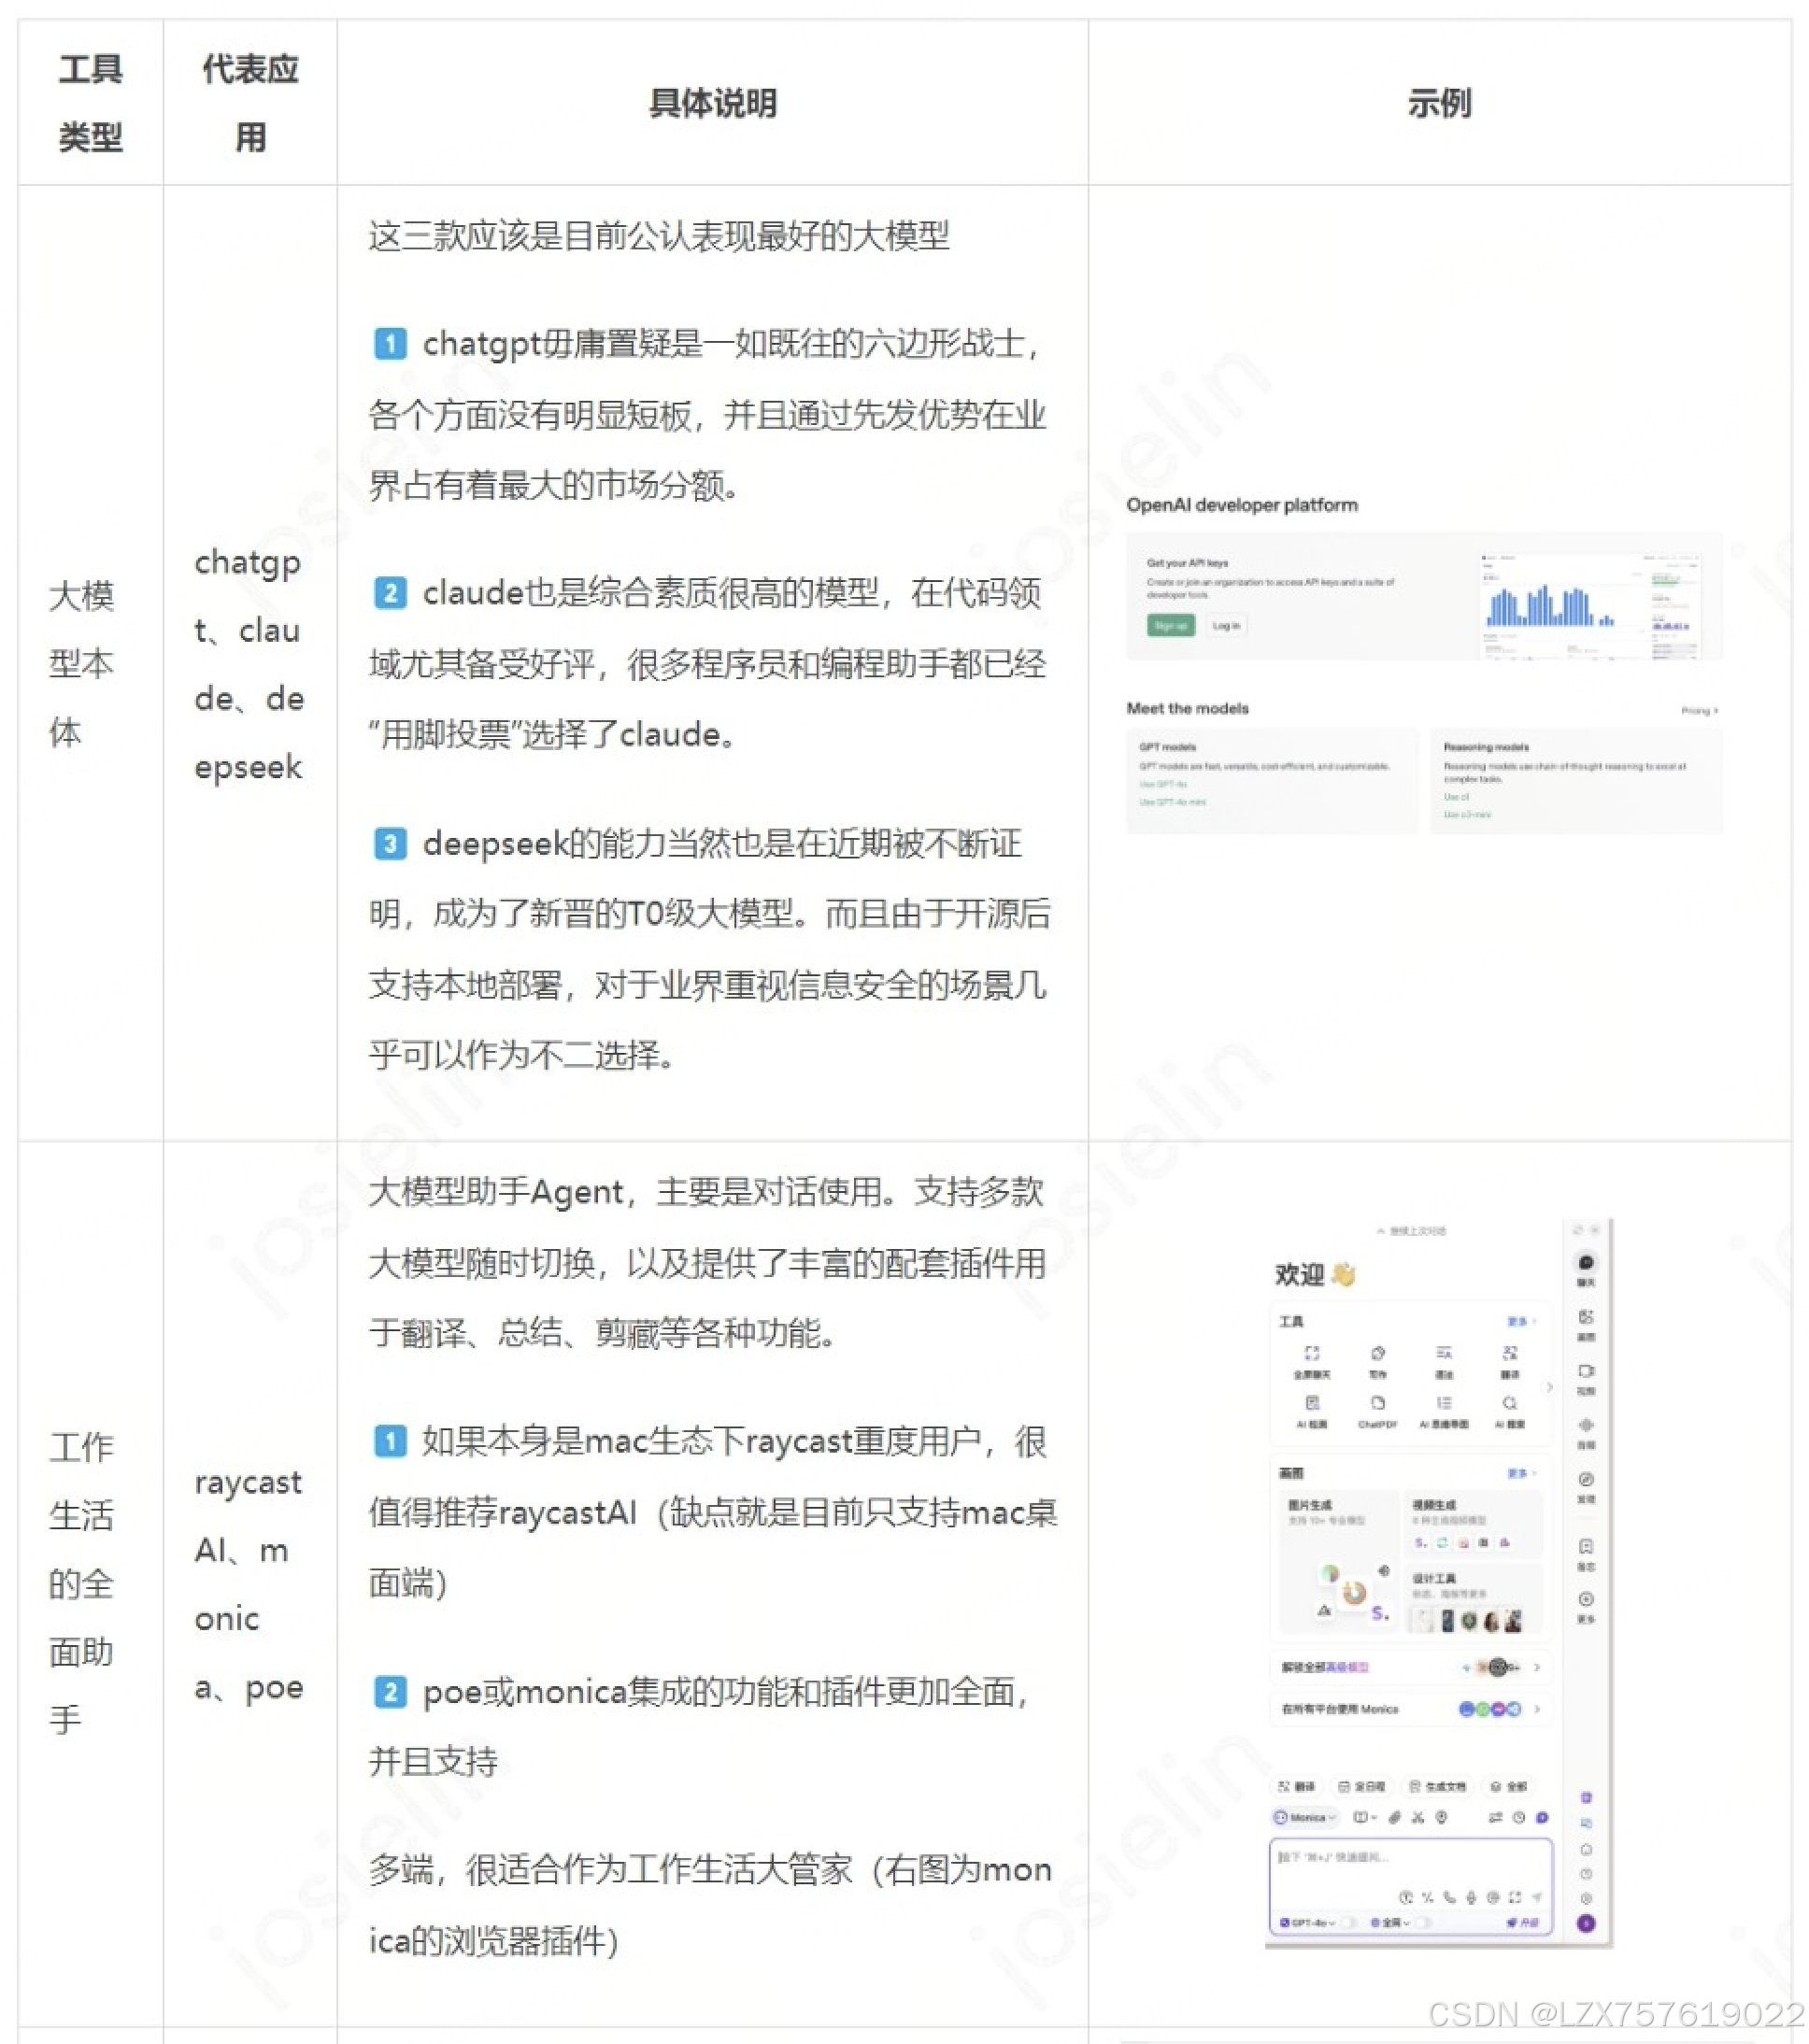Expand the GPT-4o model dropdown
The height and width of the screenshot is (2044, 1809).
click(x=1309, y=1922)
